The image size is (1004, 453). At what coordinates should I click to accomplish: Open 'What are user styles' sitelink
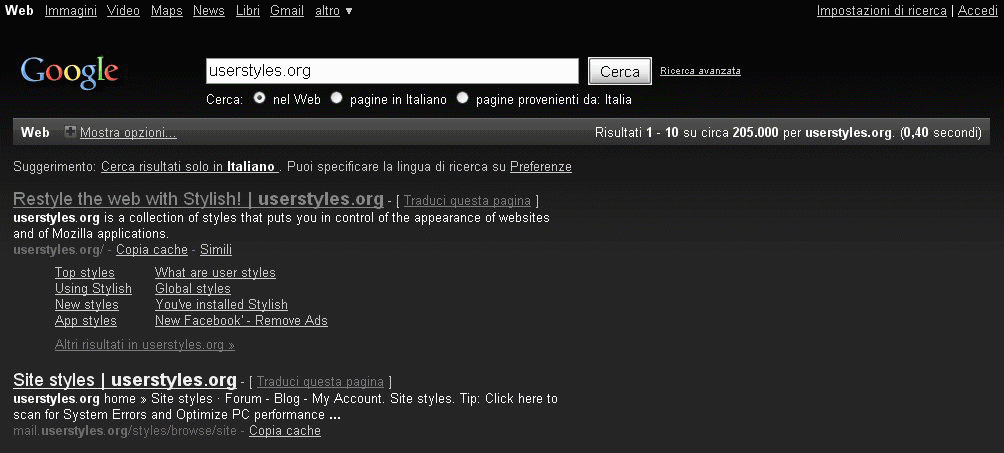point(215,272)
